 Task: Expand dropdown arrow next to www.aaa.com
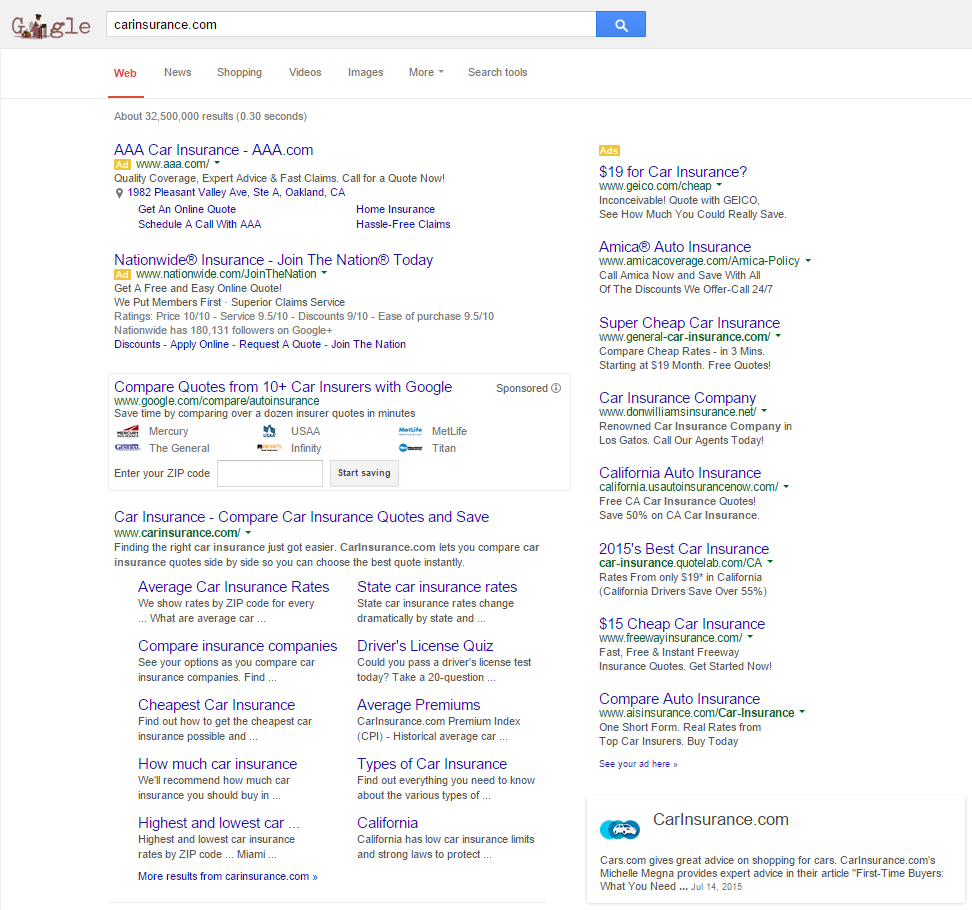217,163
